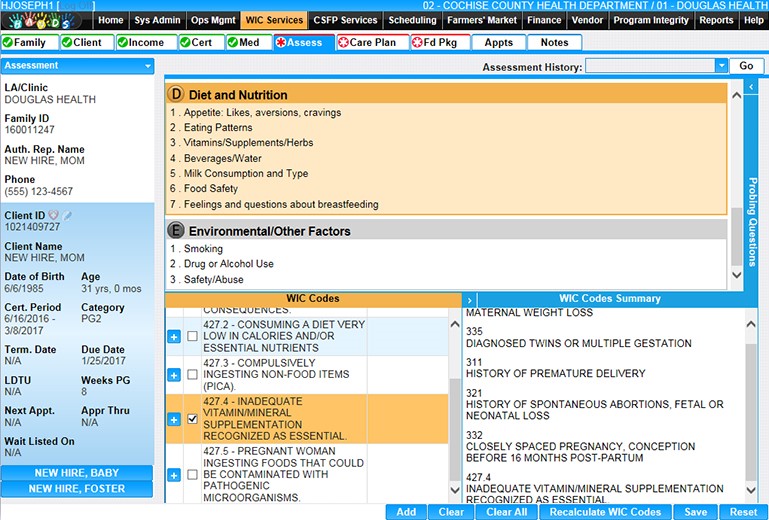
Task: Click the plus icon for code 427.2
Action: (x=174, y=337)
